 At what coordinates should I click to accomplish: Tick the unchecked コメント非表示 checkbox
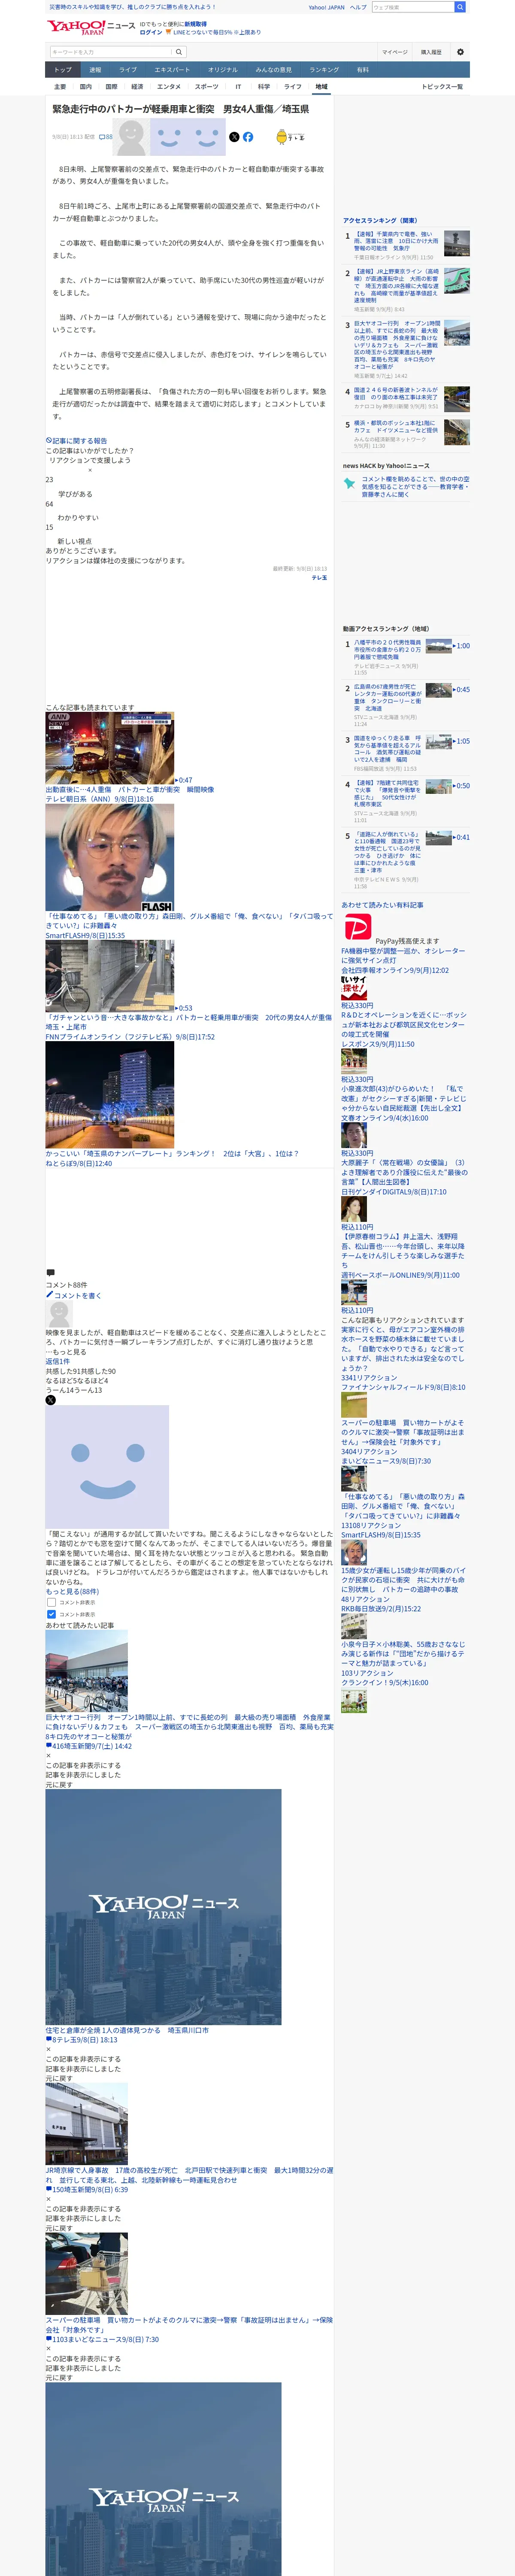coord(51,1602)
